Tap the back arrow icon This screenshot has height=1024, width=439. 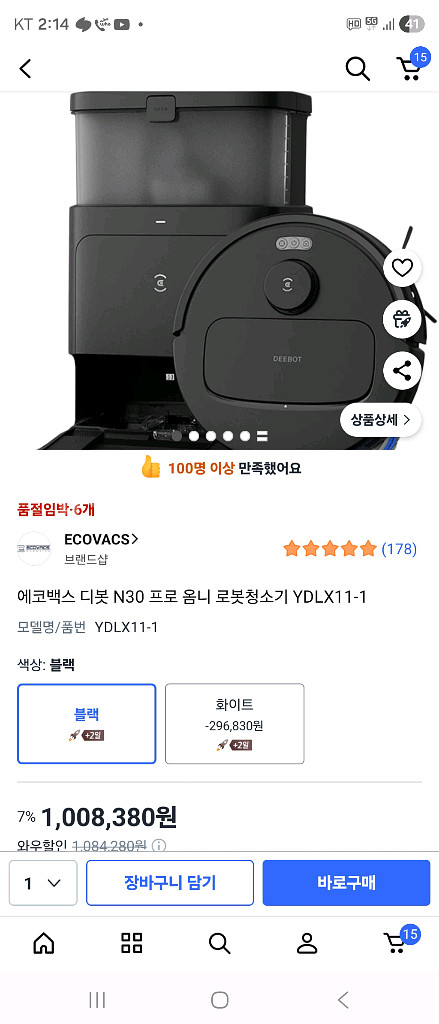click(25, 69)
